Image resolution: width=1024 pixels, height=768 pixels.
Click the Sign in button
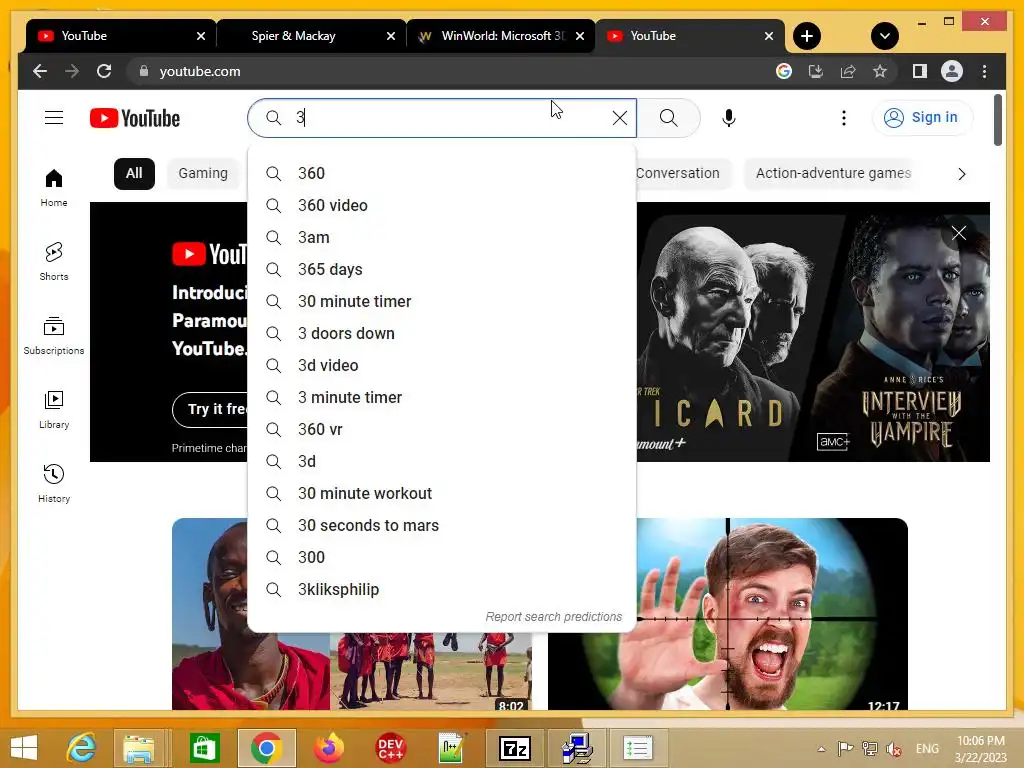pos(921,118)
